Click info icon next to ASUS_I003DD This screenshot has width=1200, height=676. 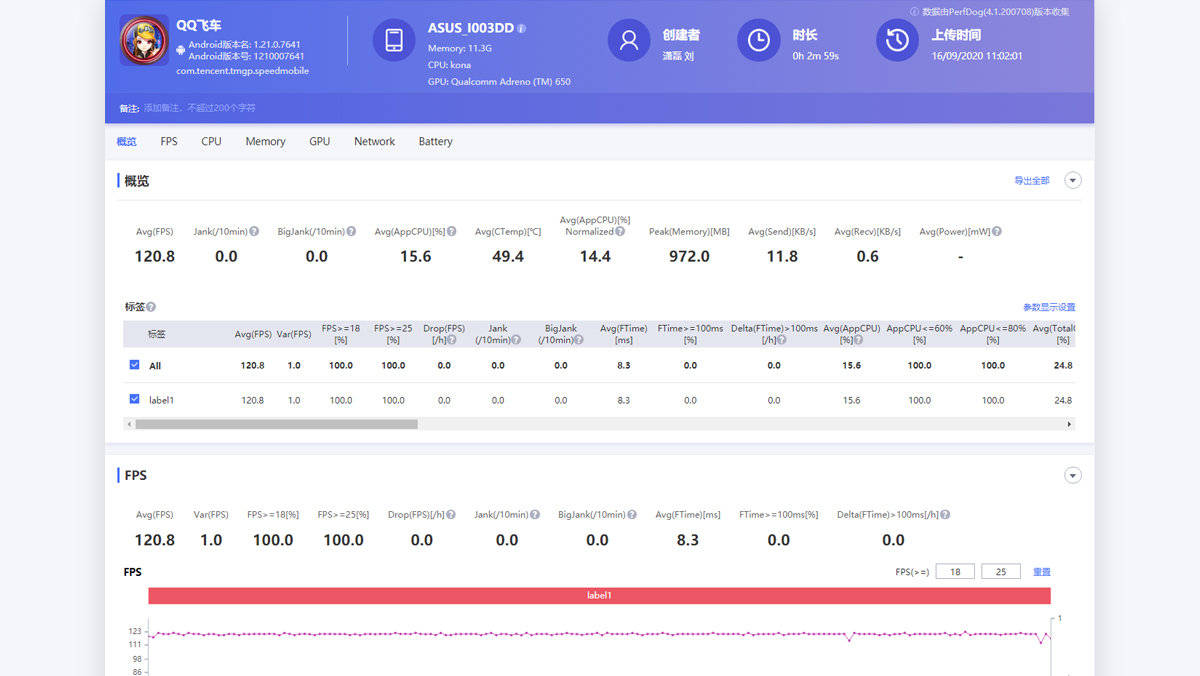(x=522, y=29)
